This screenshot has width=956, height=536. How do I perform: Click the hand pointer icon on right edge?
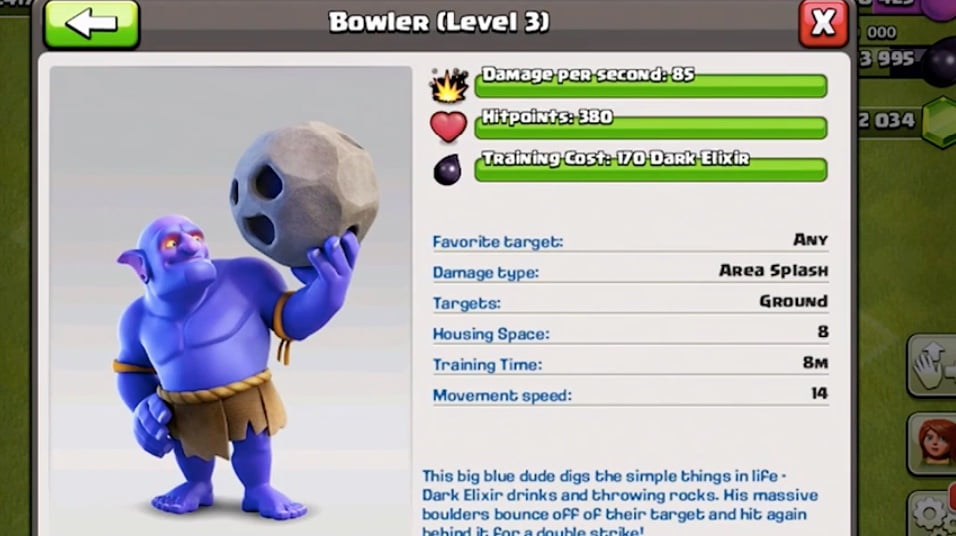[x=932, y=365]
